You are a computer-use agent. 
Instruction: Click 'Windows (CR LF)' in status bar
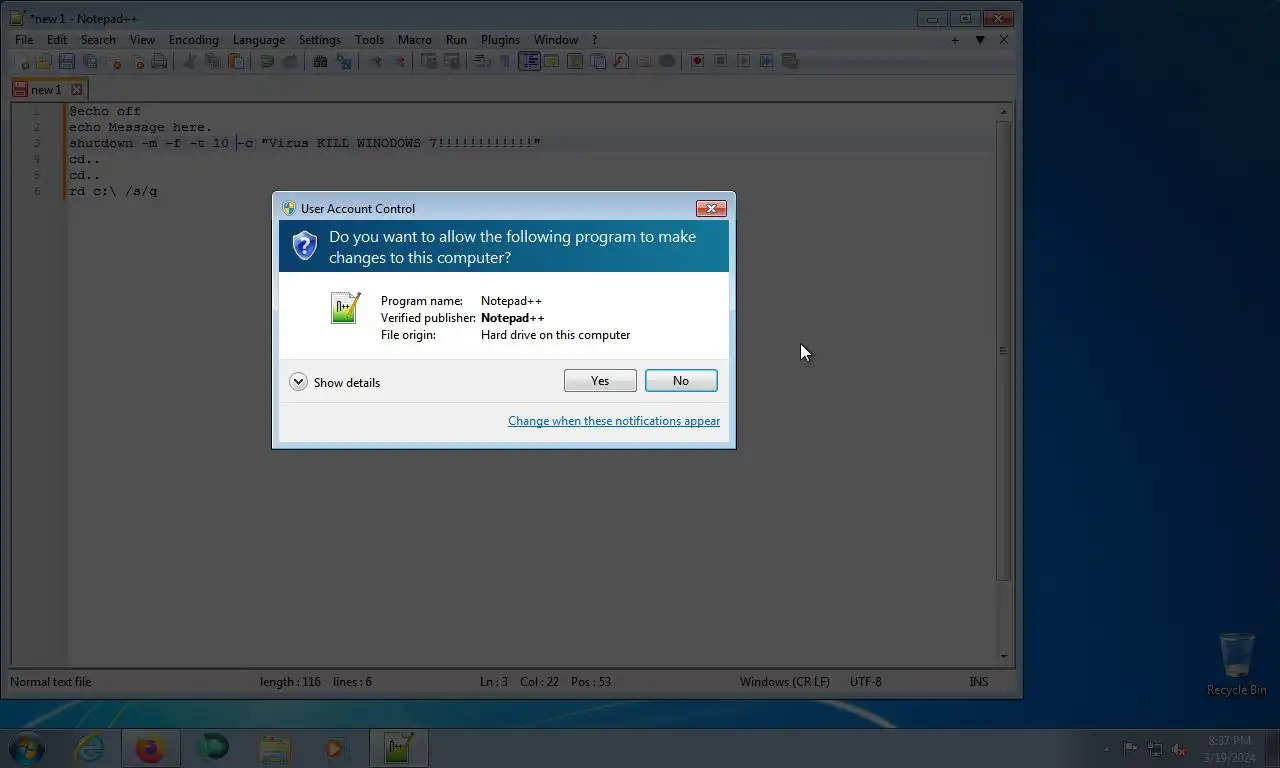pos(785,682)
